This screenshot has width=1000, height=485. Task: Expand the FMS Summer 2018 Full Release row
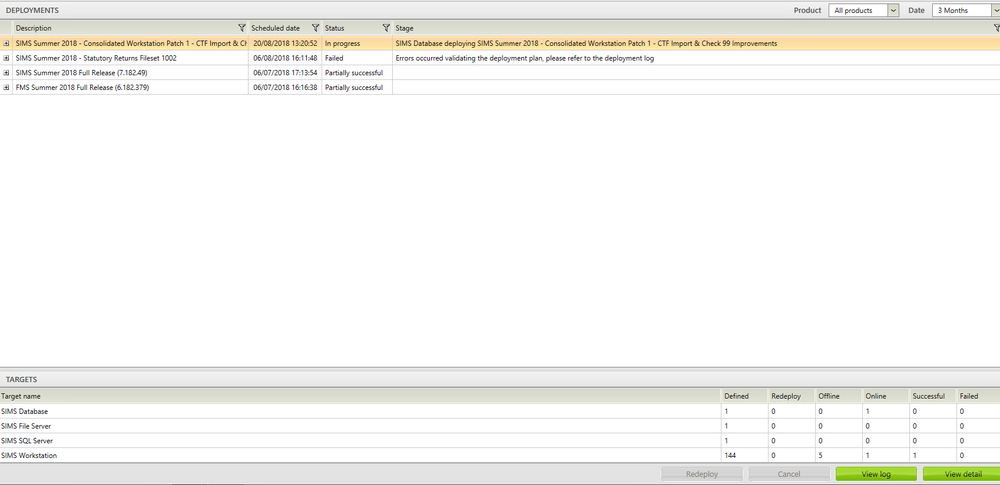(6, 87)
